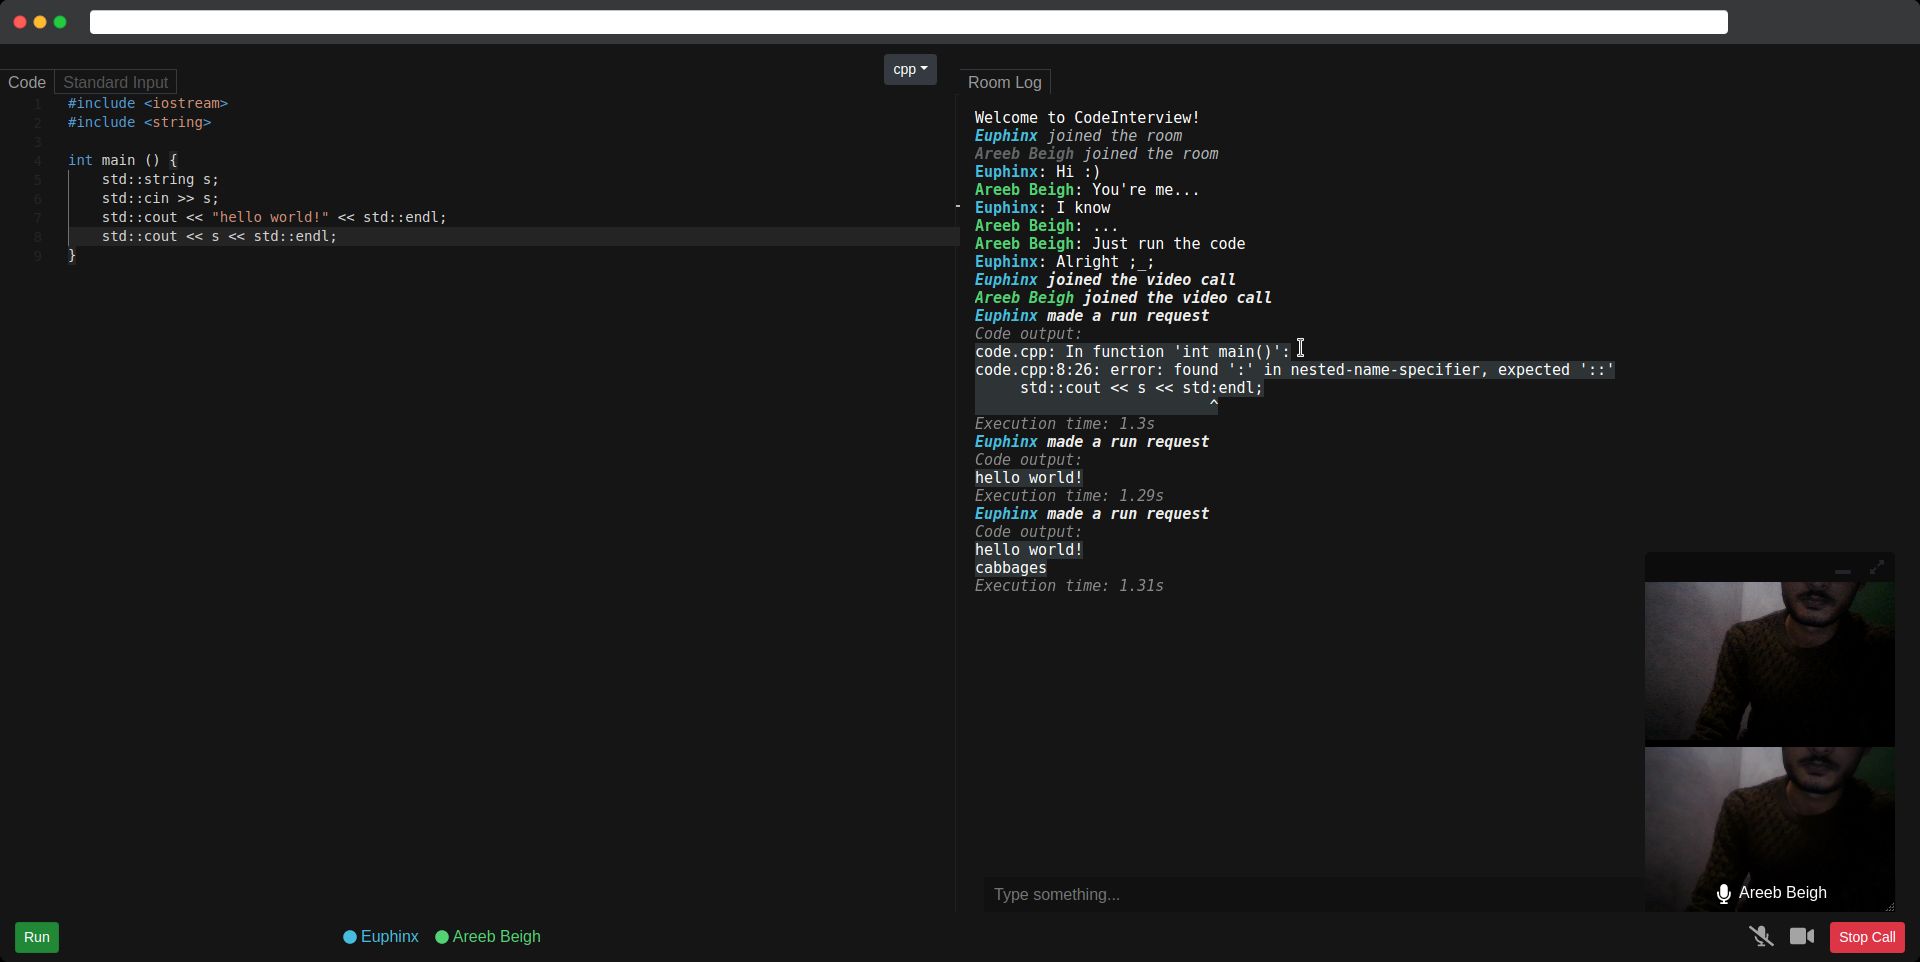Click the Type something chat input
Screen dimensions: 1920x962
point(1313,894)
